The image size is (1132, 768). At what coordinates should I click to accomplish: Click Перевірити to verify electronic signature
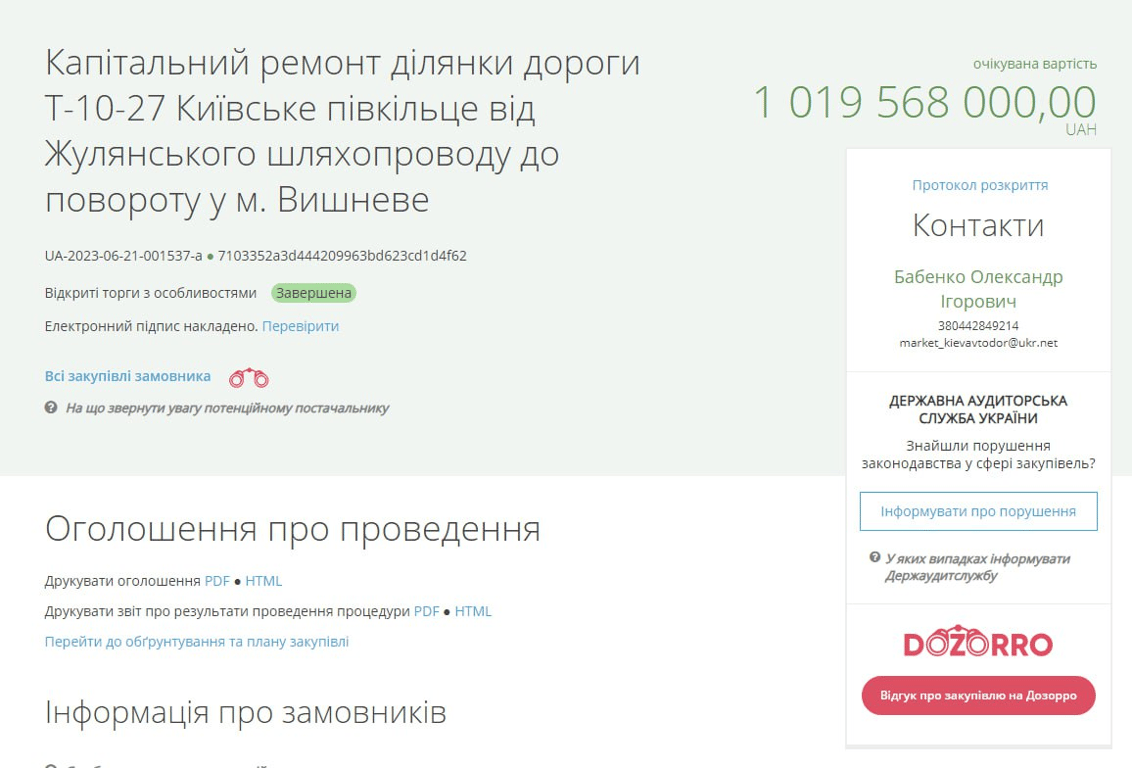tap(300, 326)
